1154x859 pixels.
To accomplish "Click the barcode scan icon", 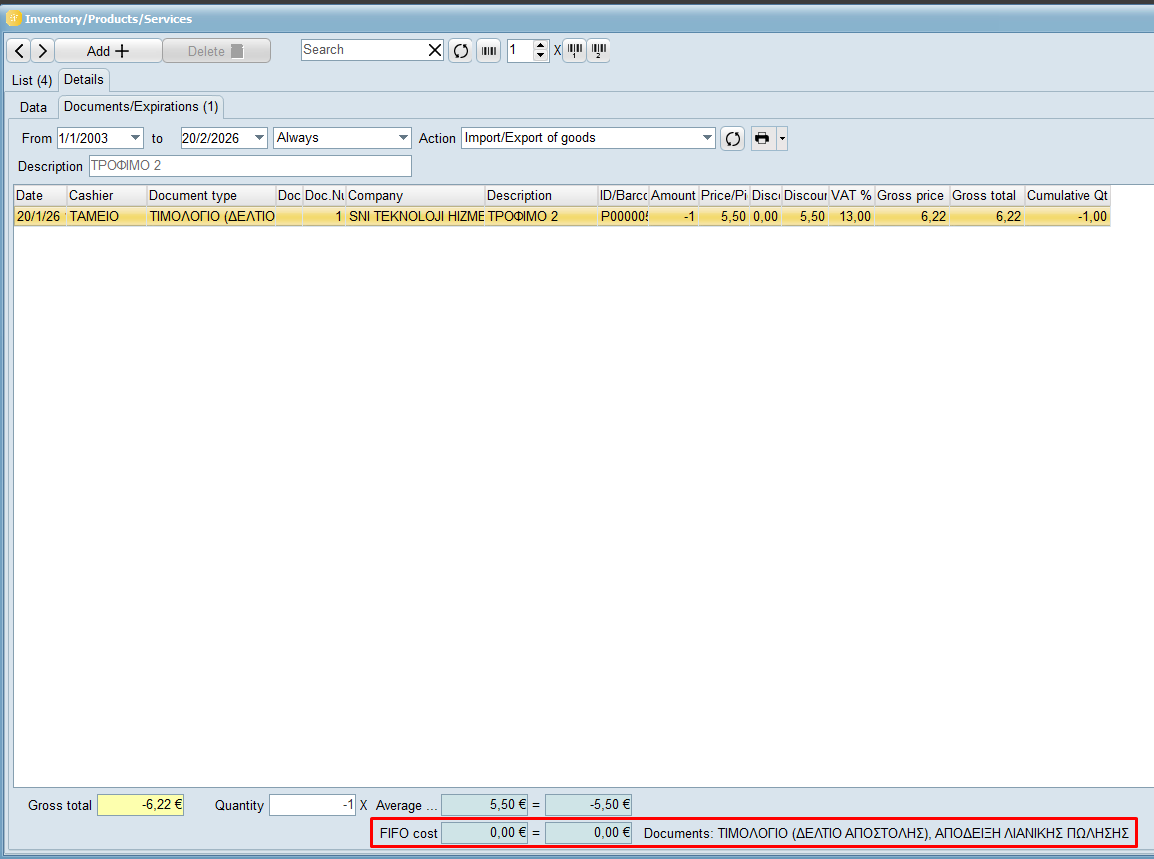I will [488, 51].
